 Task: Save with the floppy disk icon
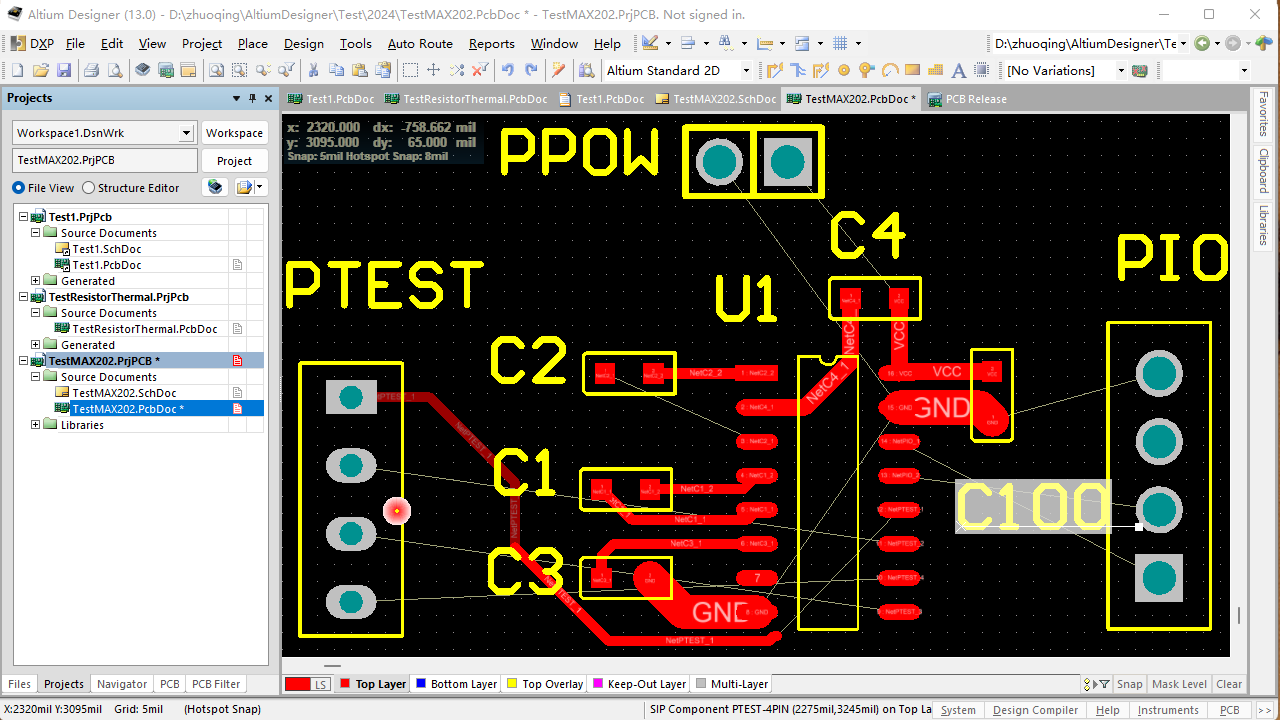tap(64, 70)
